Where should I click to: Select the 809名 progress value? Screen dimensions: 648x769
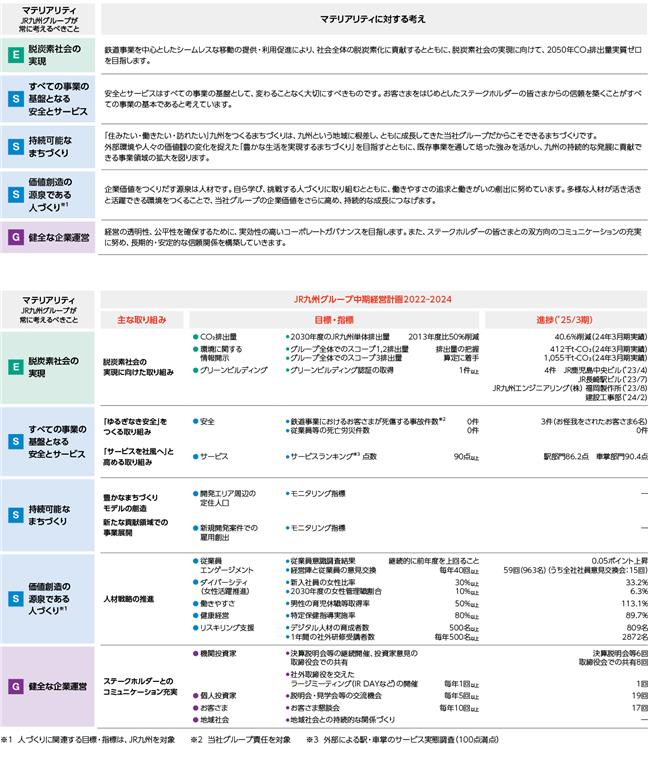tap(637, 628)
